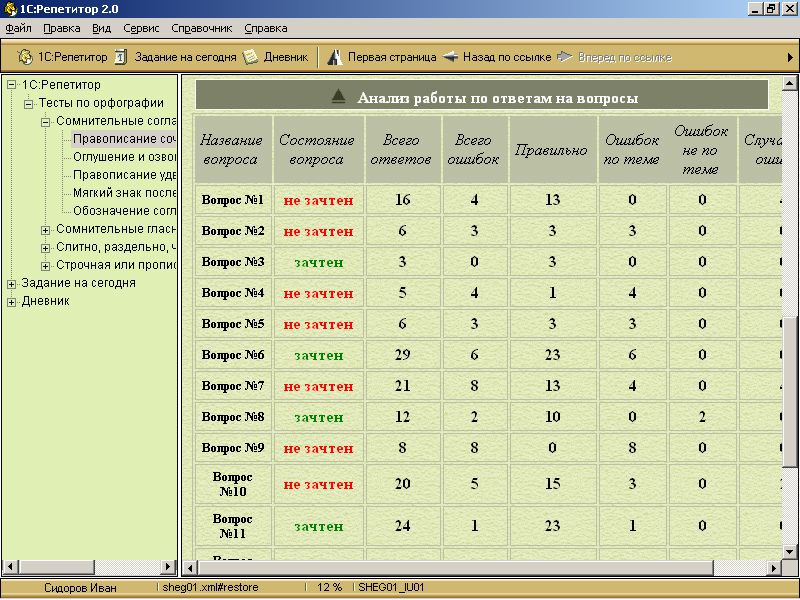Open Задание на сегодня calendar icon

pos(121,57)
